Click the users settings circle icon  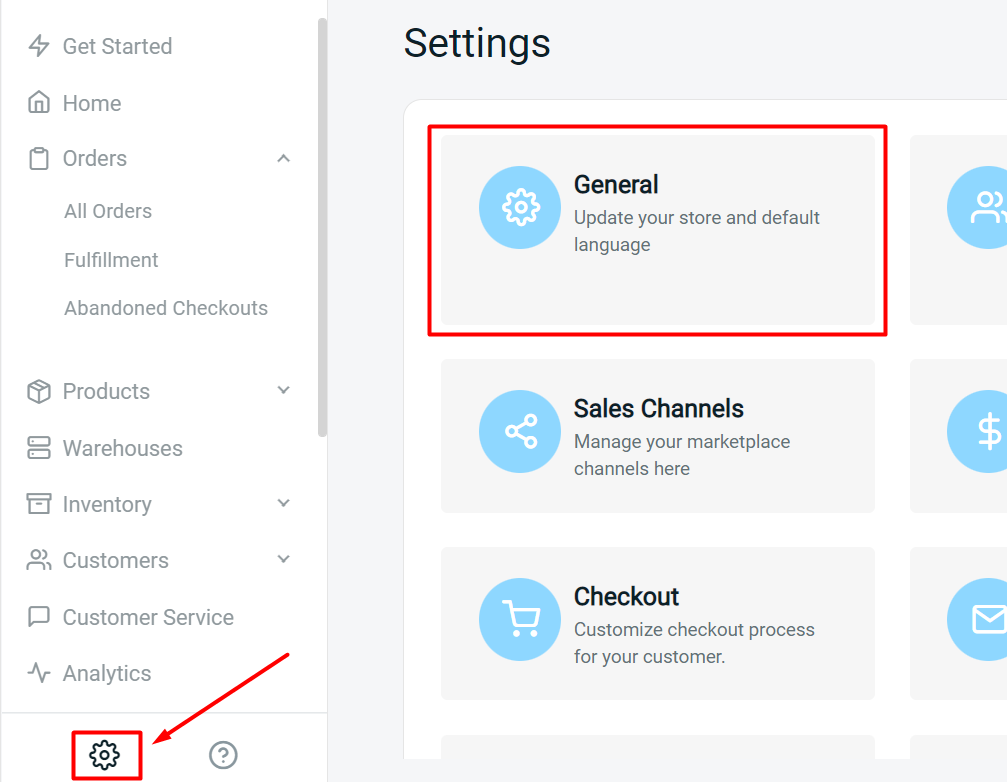987,208
